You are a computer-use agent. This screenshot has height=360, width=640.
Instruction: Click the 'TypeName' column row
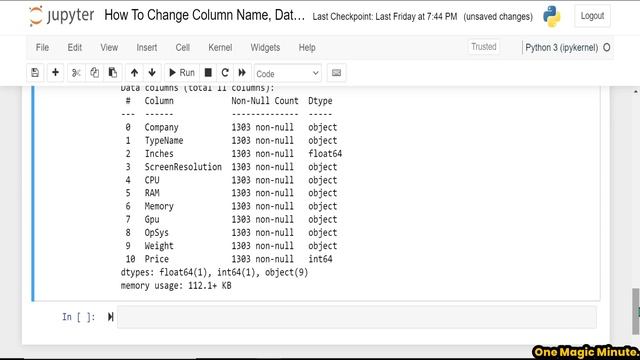click(231, 140)
